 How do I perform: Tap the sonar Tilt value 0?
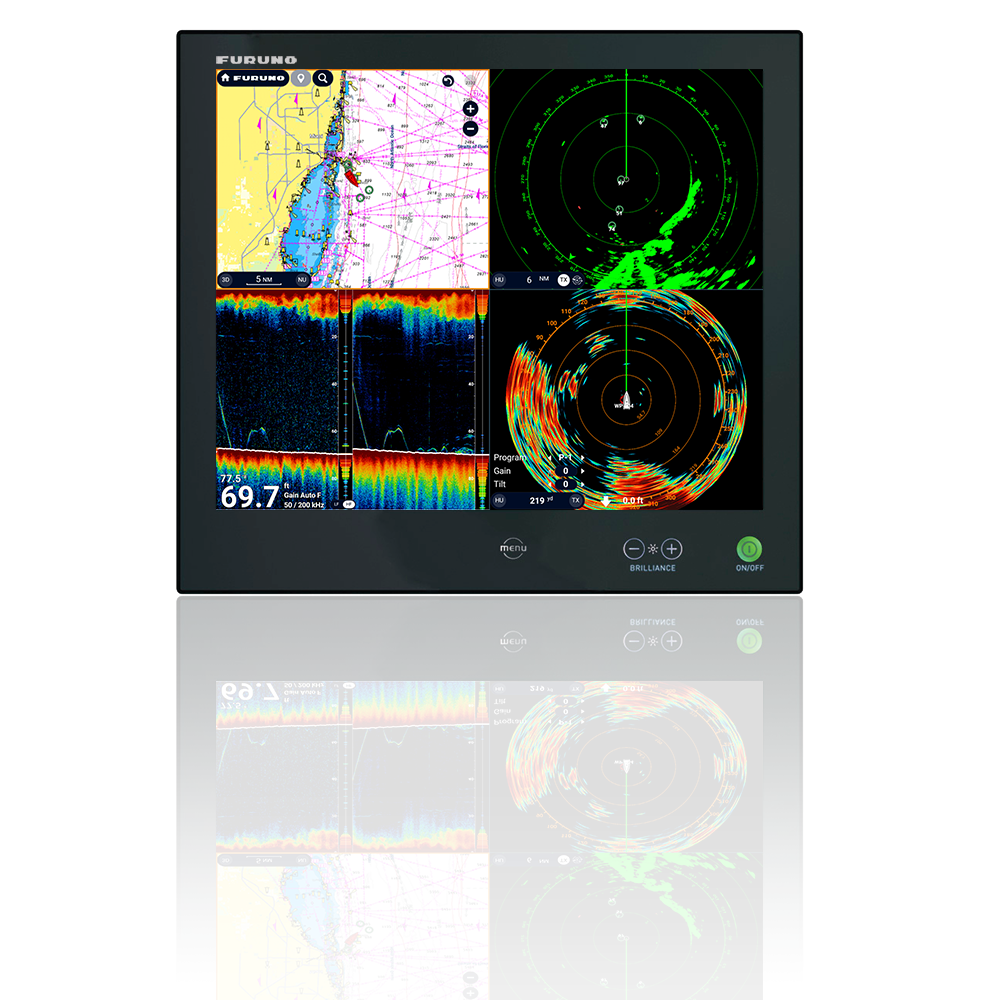pyautogui.click(x=566, y=484)
